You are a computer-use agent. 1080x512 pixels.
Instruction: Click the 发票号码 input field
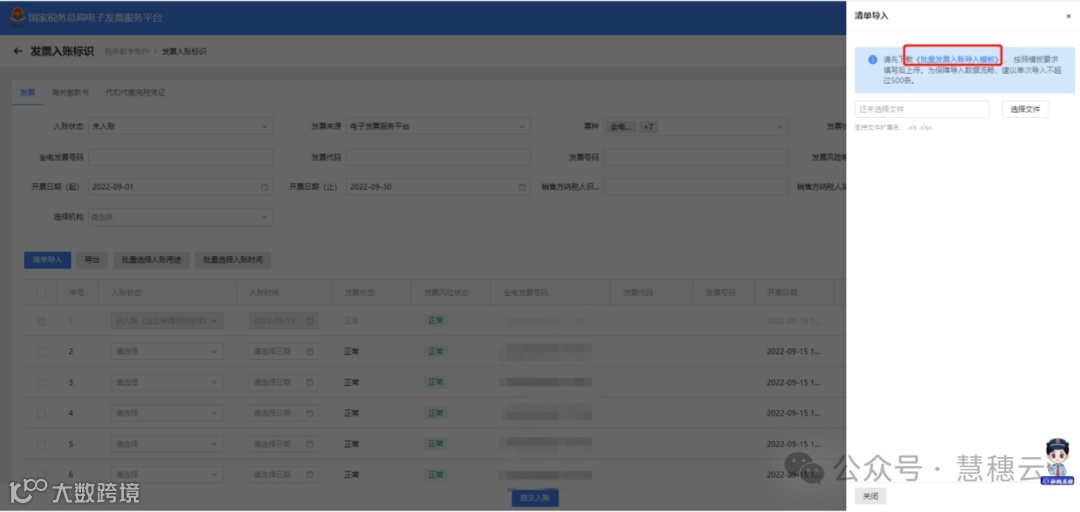tap(696, 157)
